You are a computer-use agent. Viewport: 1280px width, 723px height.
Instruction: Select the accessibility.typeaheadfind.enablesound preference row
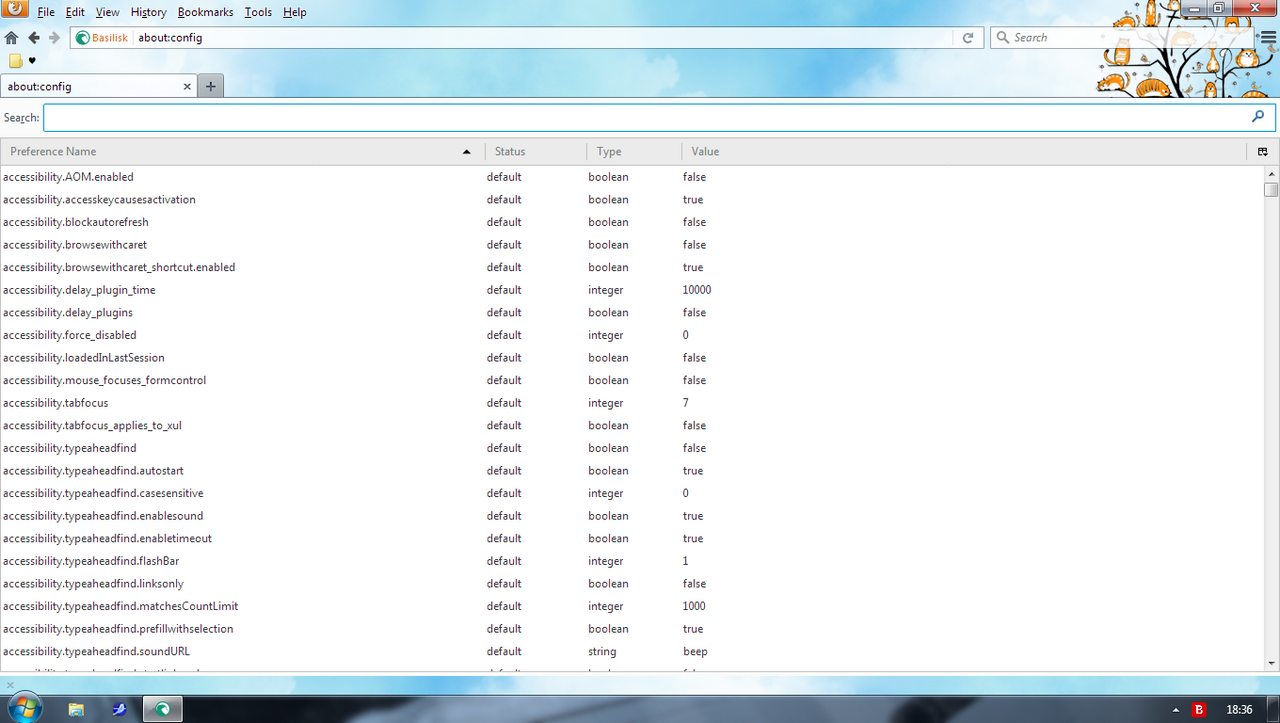point(103,516)
